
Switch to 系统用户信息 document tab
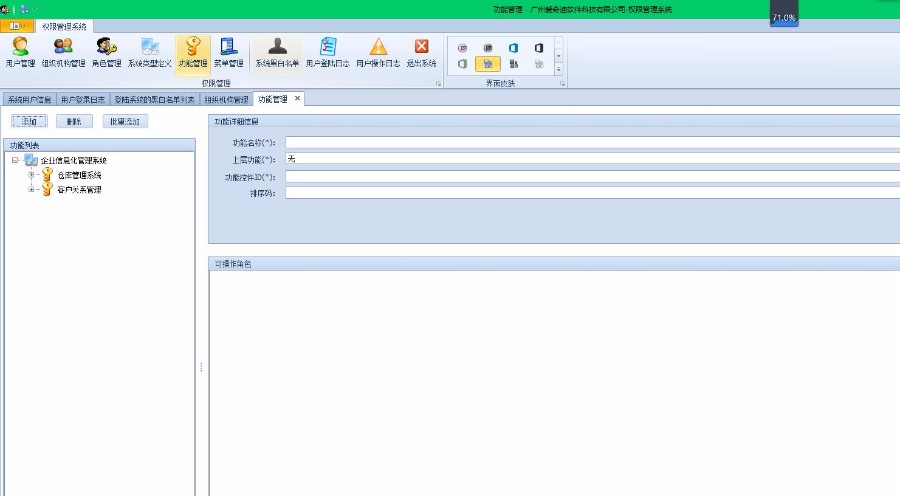(x=29, y=99)
